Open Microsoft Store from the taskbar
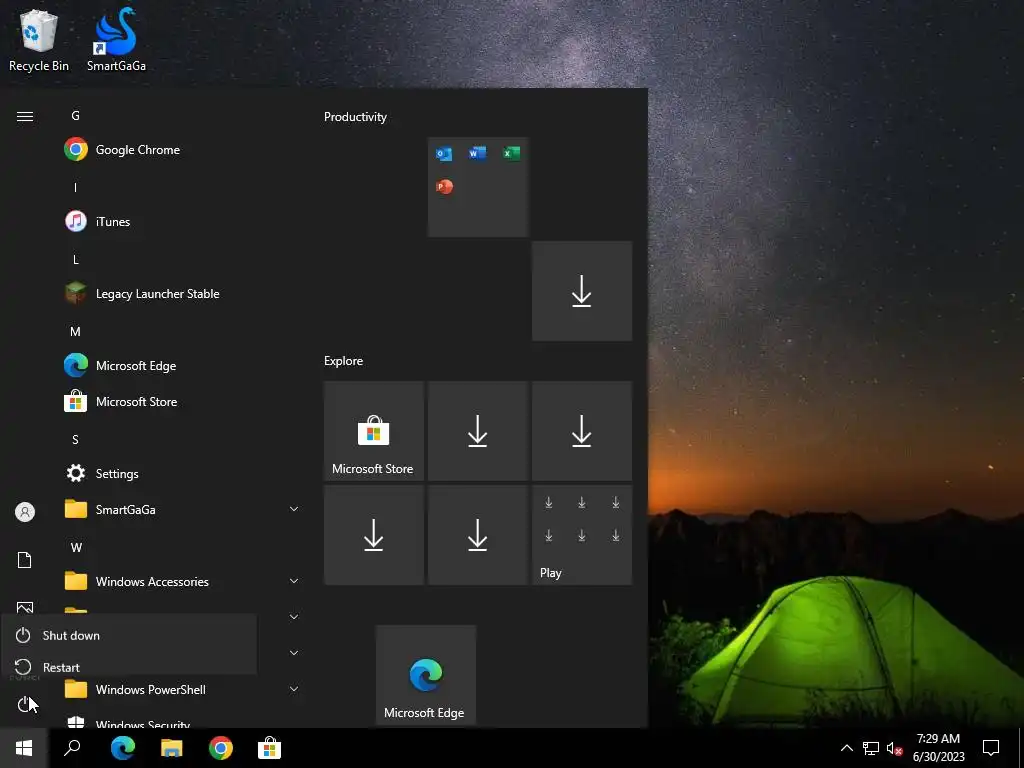This screenshot has height=768, width=1024. [x=269, y=748]
